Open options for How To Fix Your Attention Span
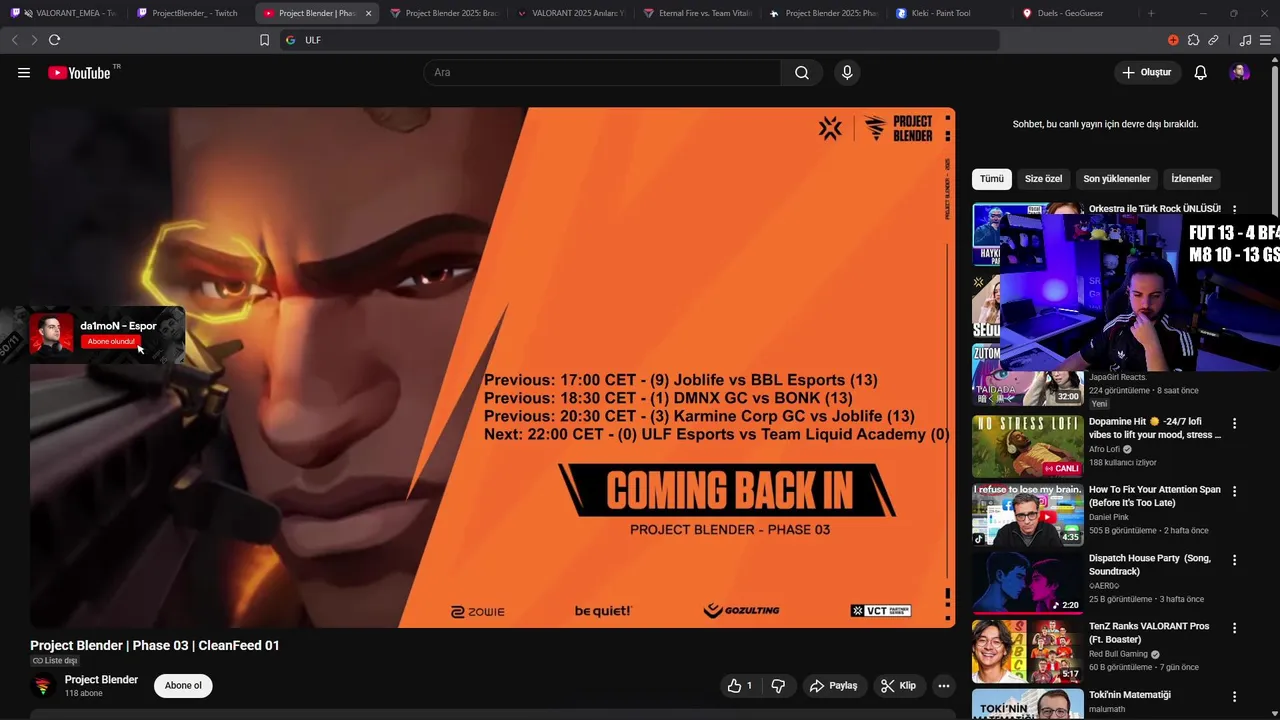 tap(1234, 492)
